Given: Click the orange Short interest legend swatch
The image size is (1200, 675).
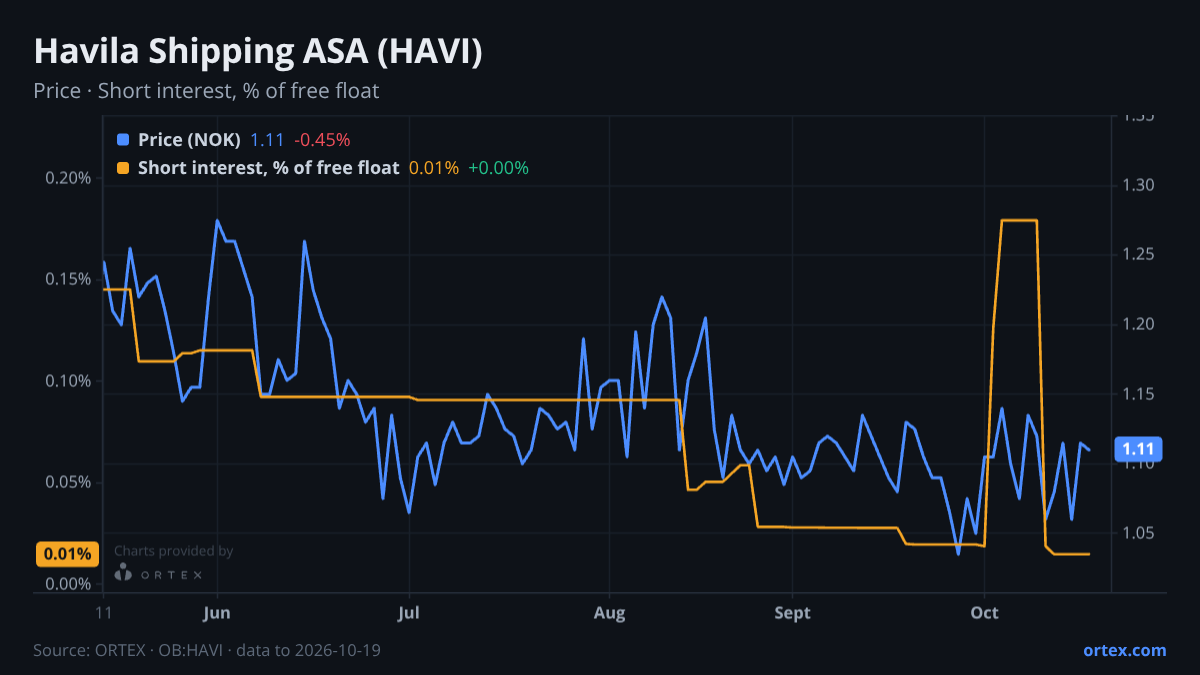Looking at the screenshot, I should (x=123, y=168).
